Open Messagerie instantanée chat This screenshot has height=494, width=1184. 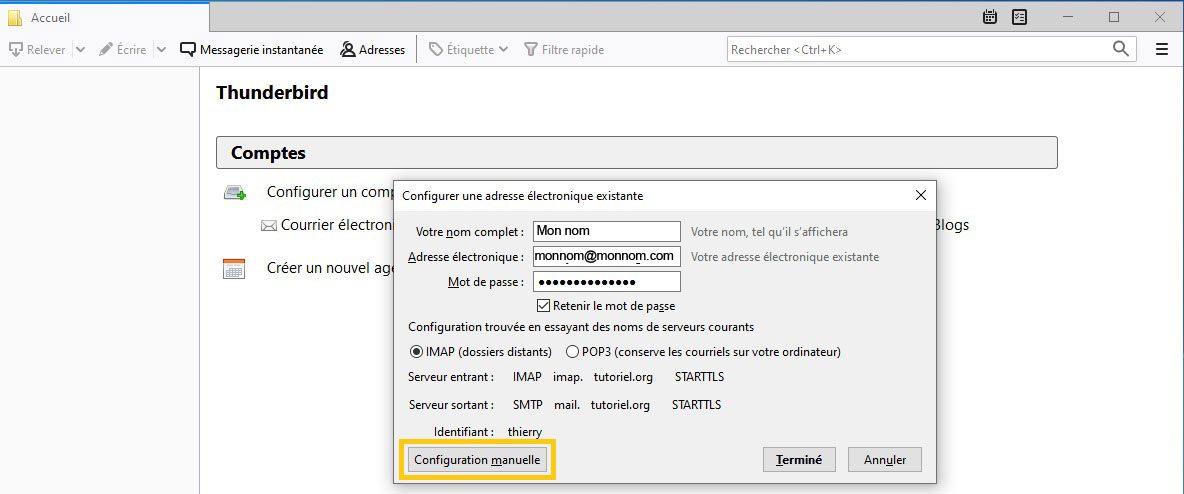tap(251, 50)
